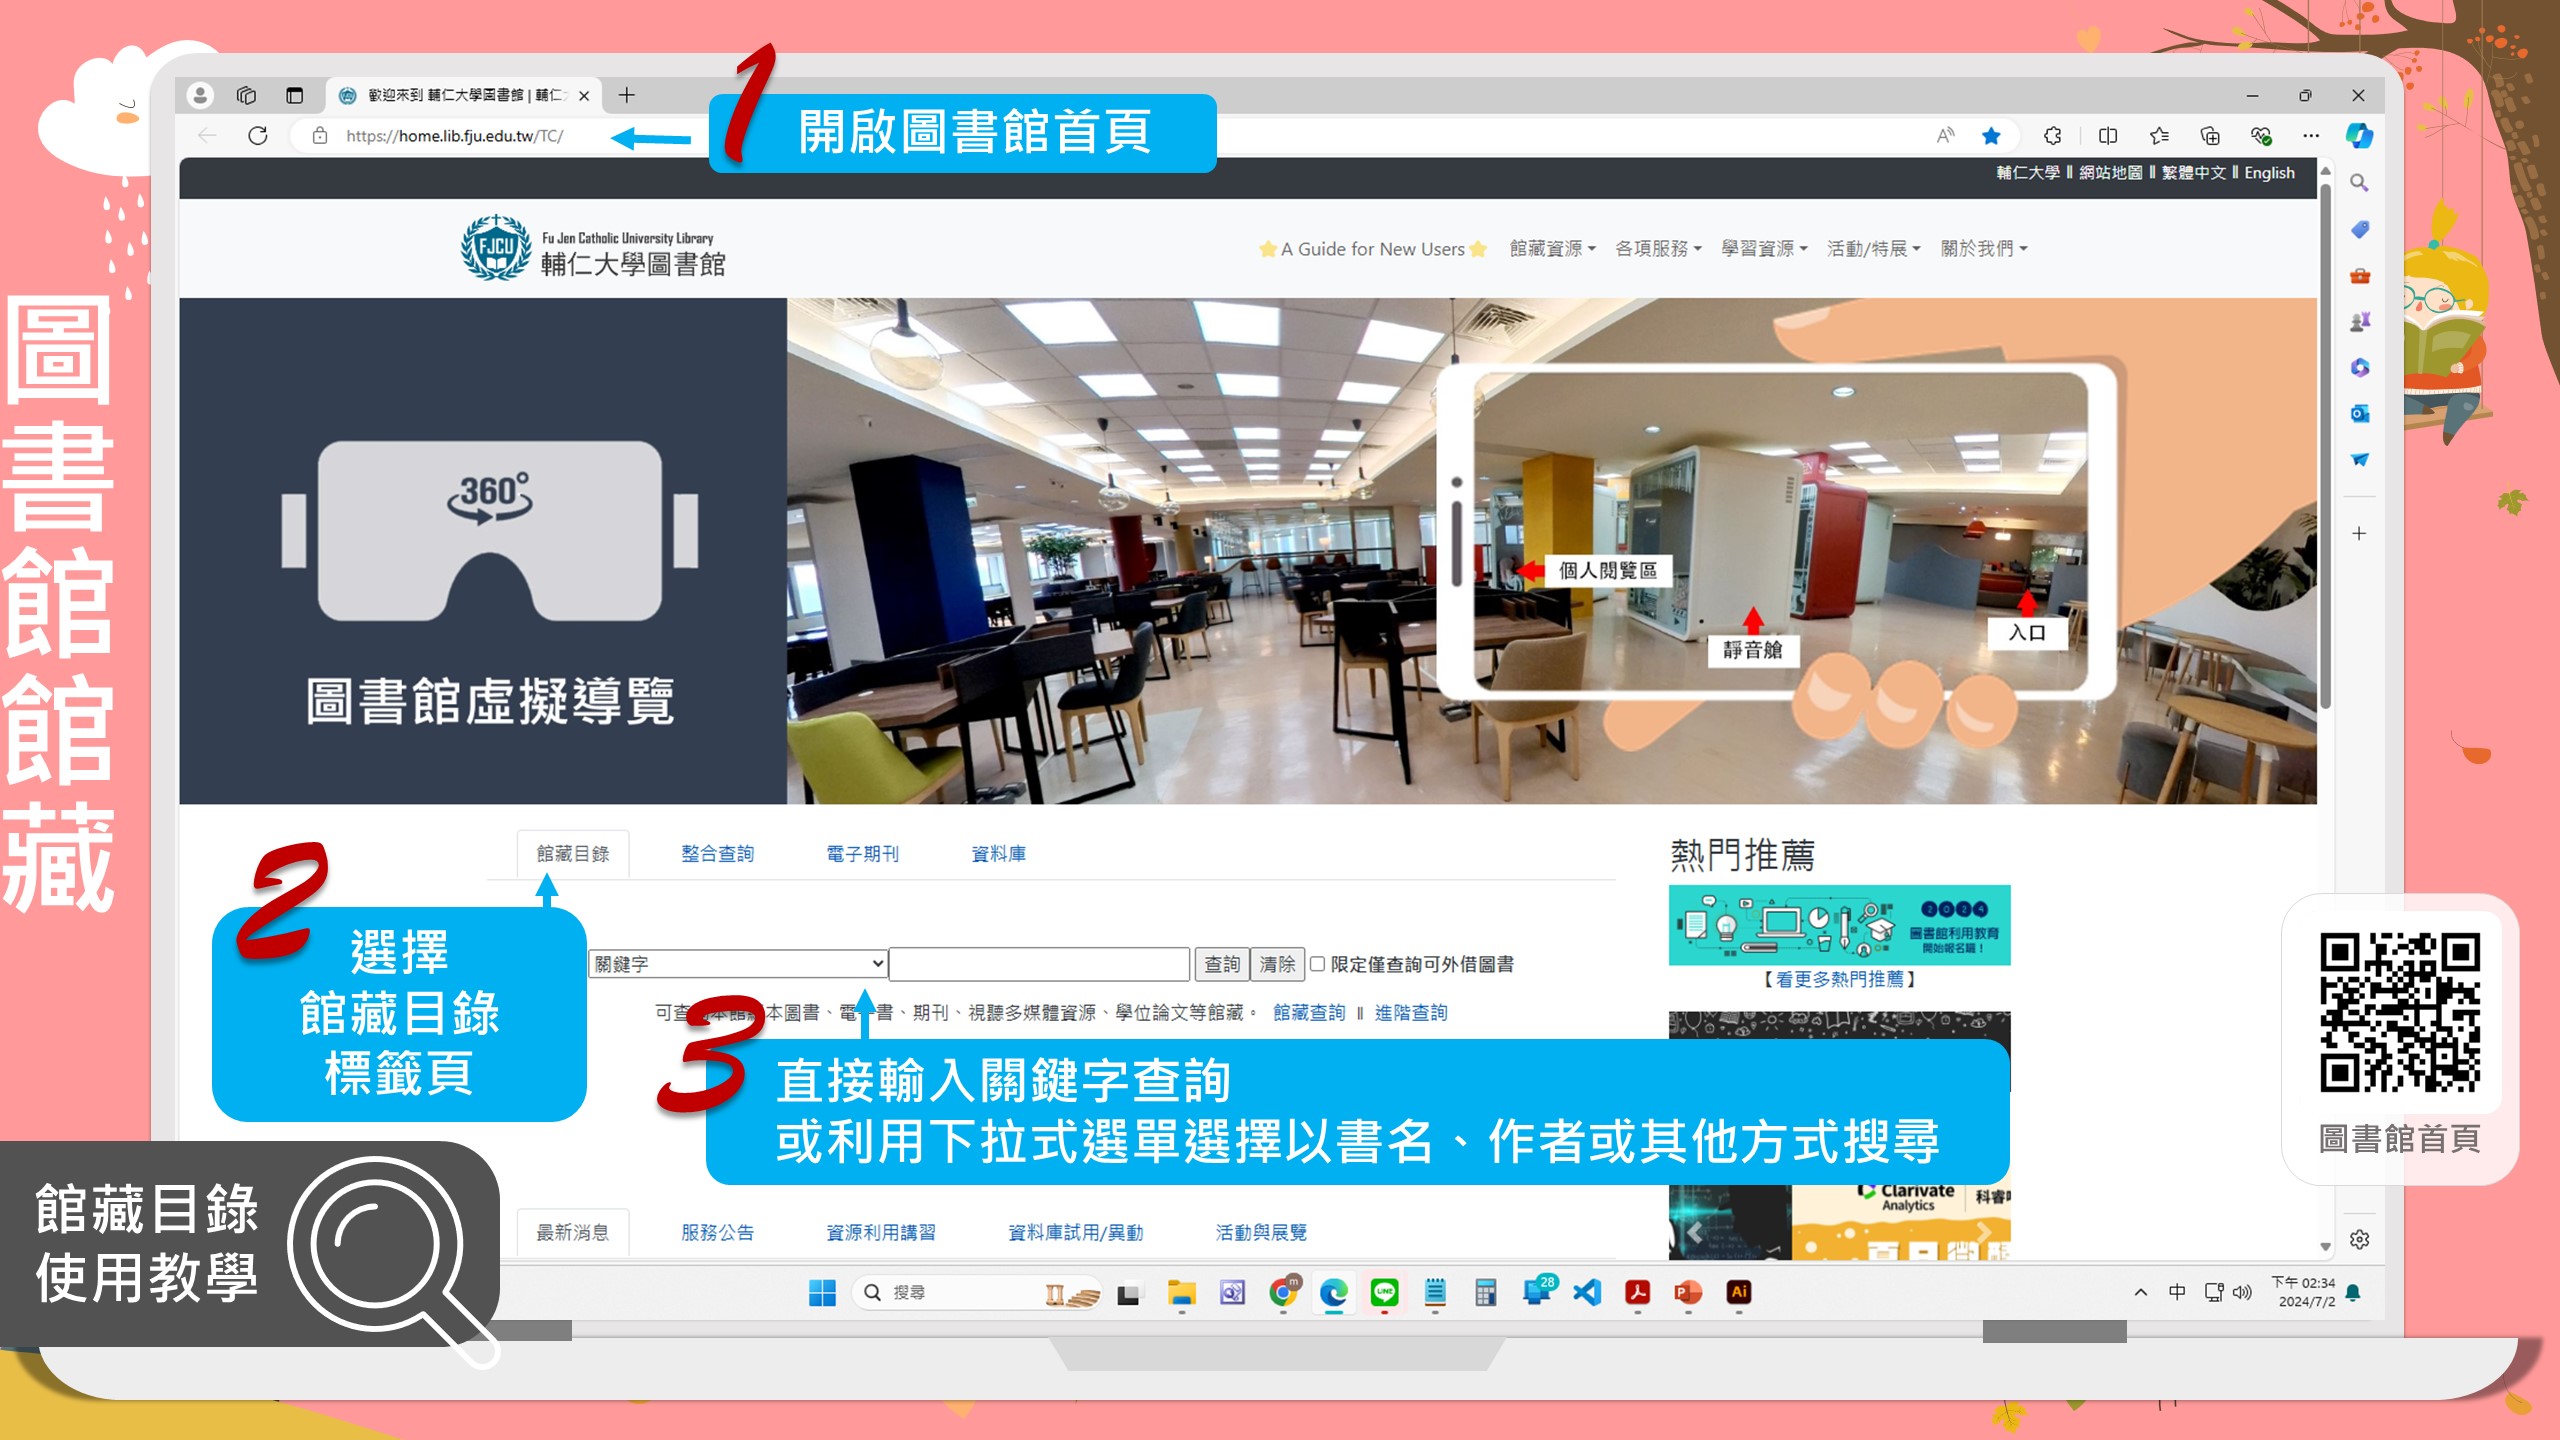Switch to the 整合查詢 tab
The image size is (2560, 1440).
(x=716, y=853)
